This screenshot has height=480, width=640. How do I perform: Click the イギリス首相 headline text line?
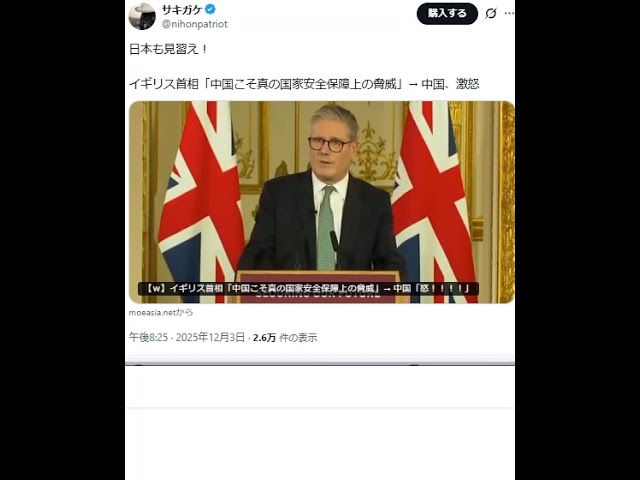(x=304, y=84)
